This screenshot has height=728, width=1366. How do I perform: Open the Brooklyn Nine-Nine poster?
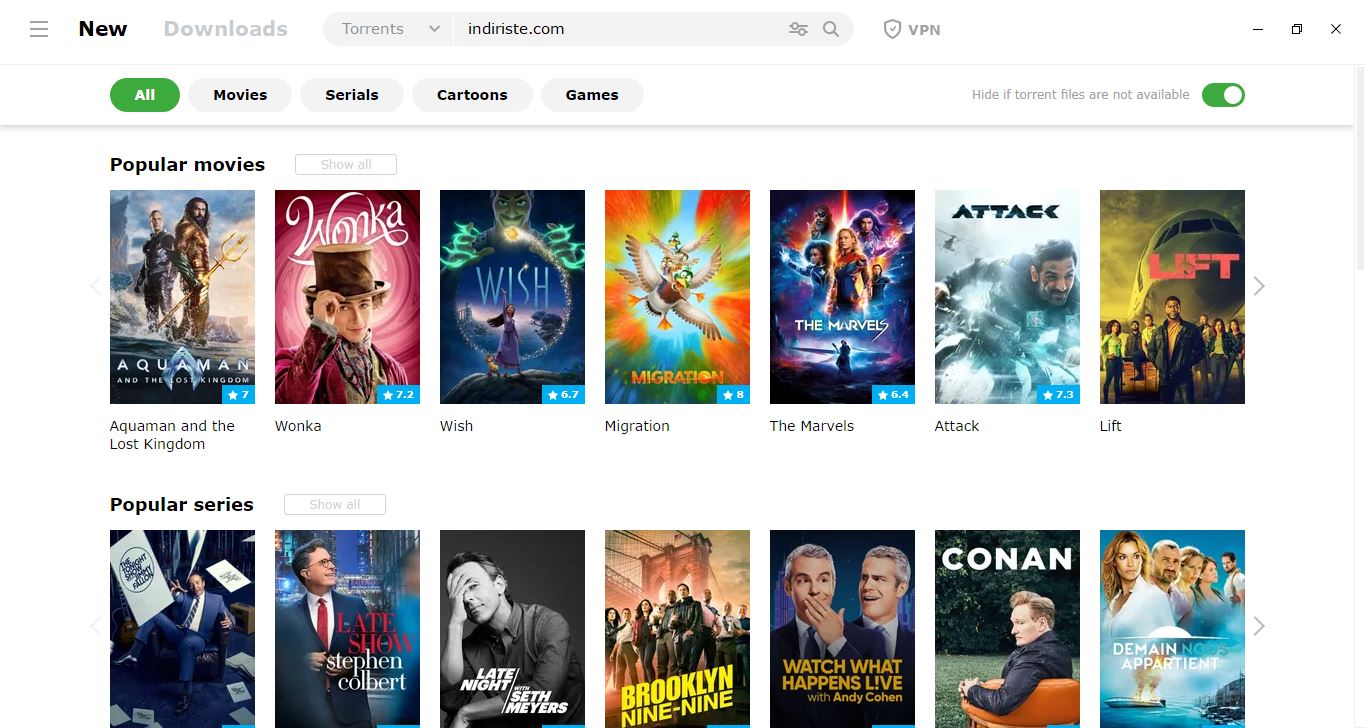(x=677, y=629)
